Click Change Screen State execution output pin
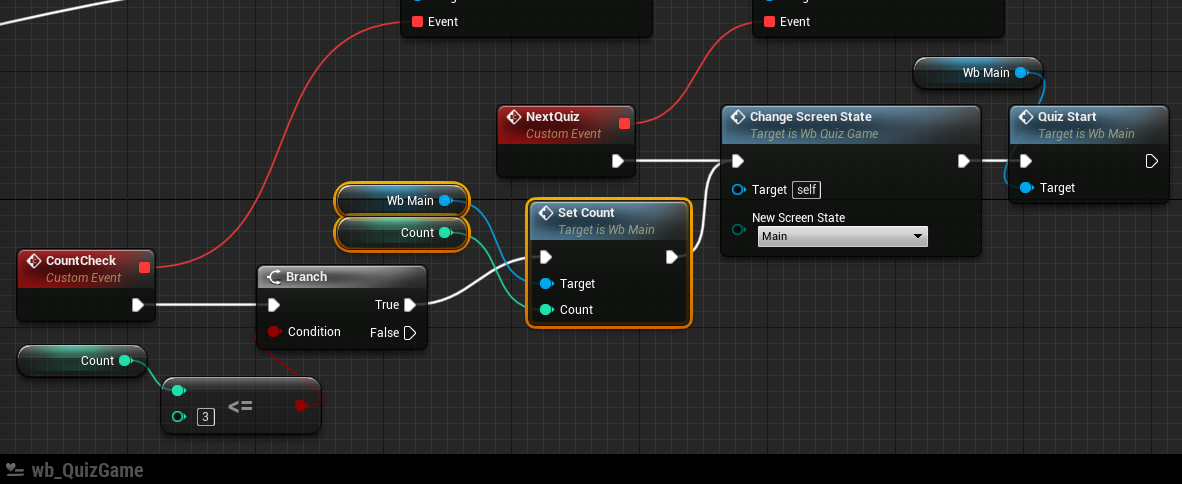The image size is (1182, 484). tap(963, 161)
